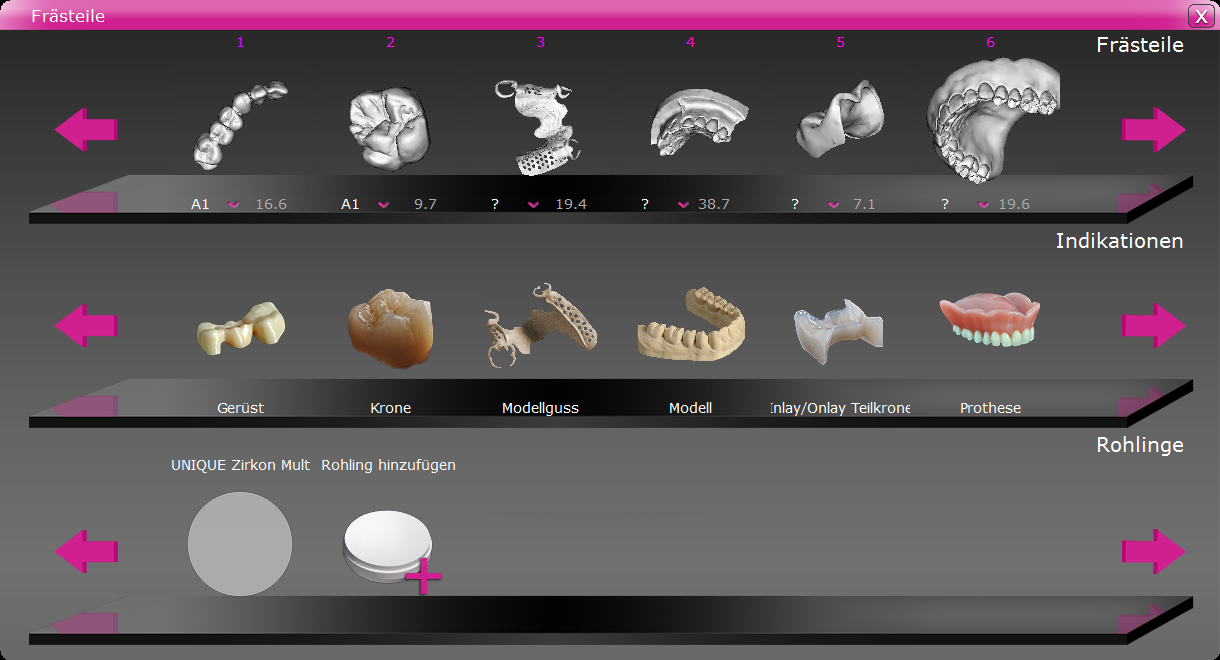Expand shade dropdown for milling part 6
This screenshot has height=660, width=1220.
click(x=984, y=205)
